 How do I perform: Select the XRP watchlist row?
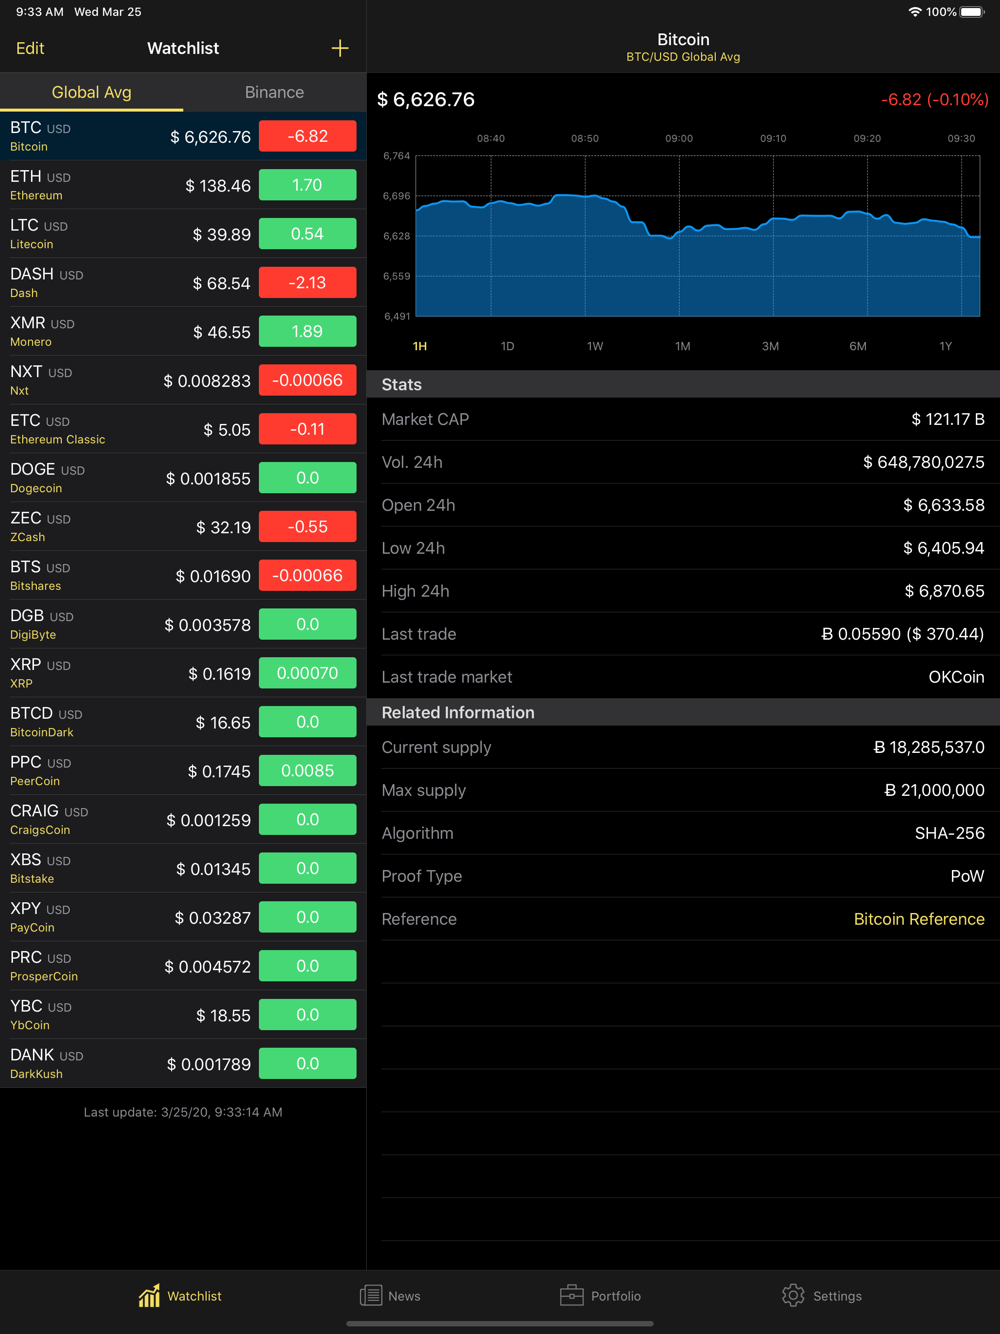click(x=183, y=673)
